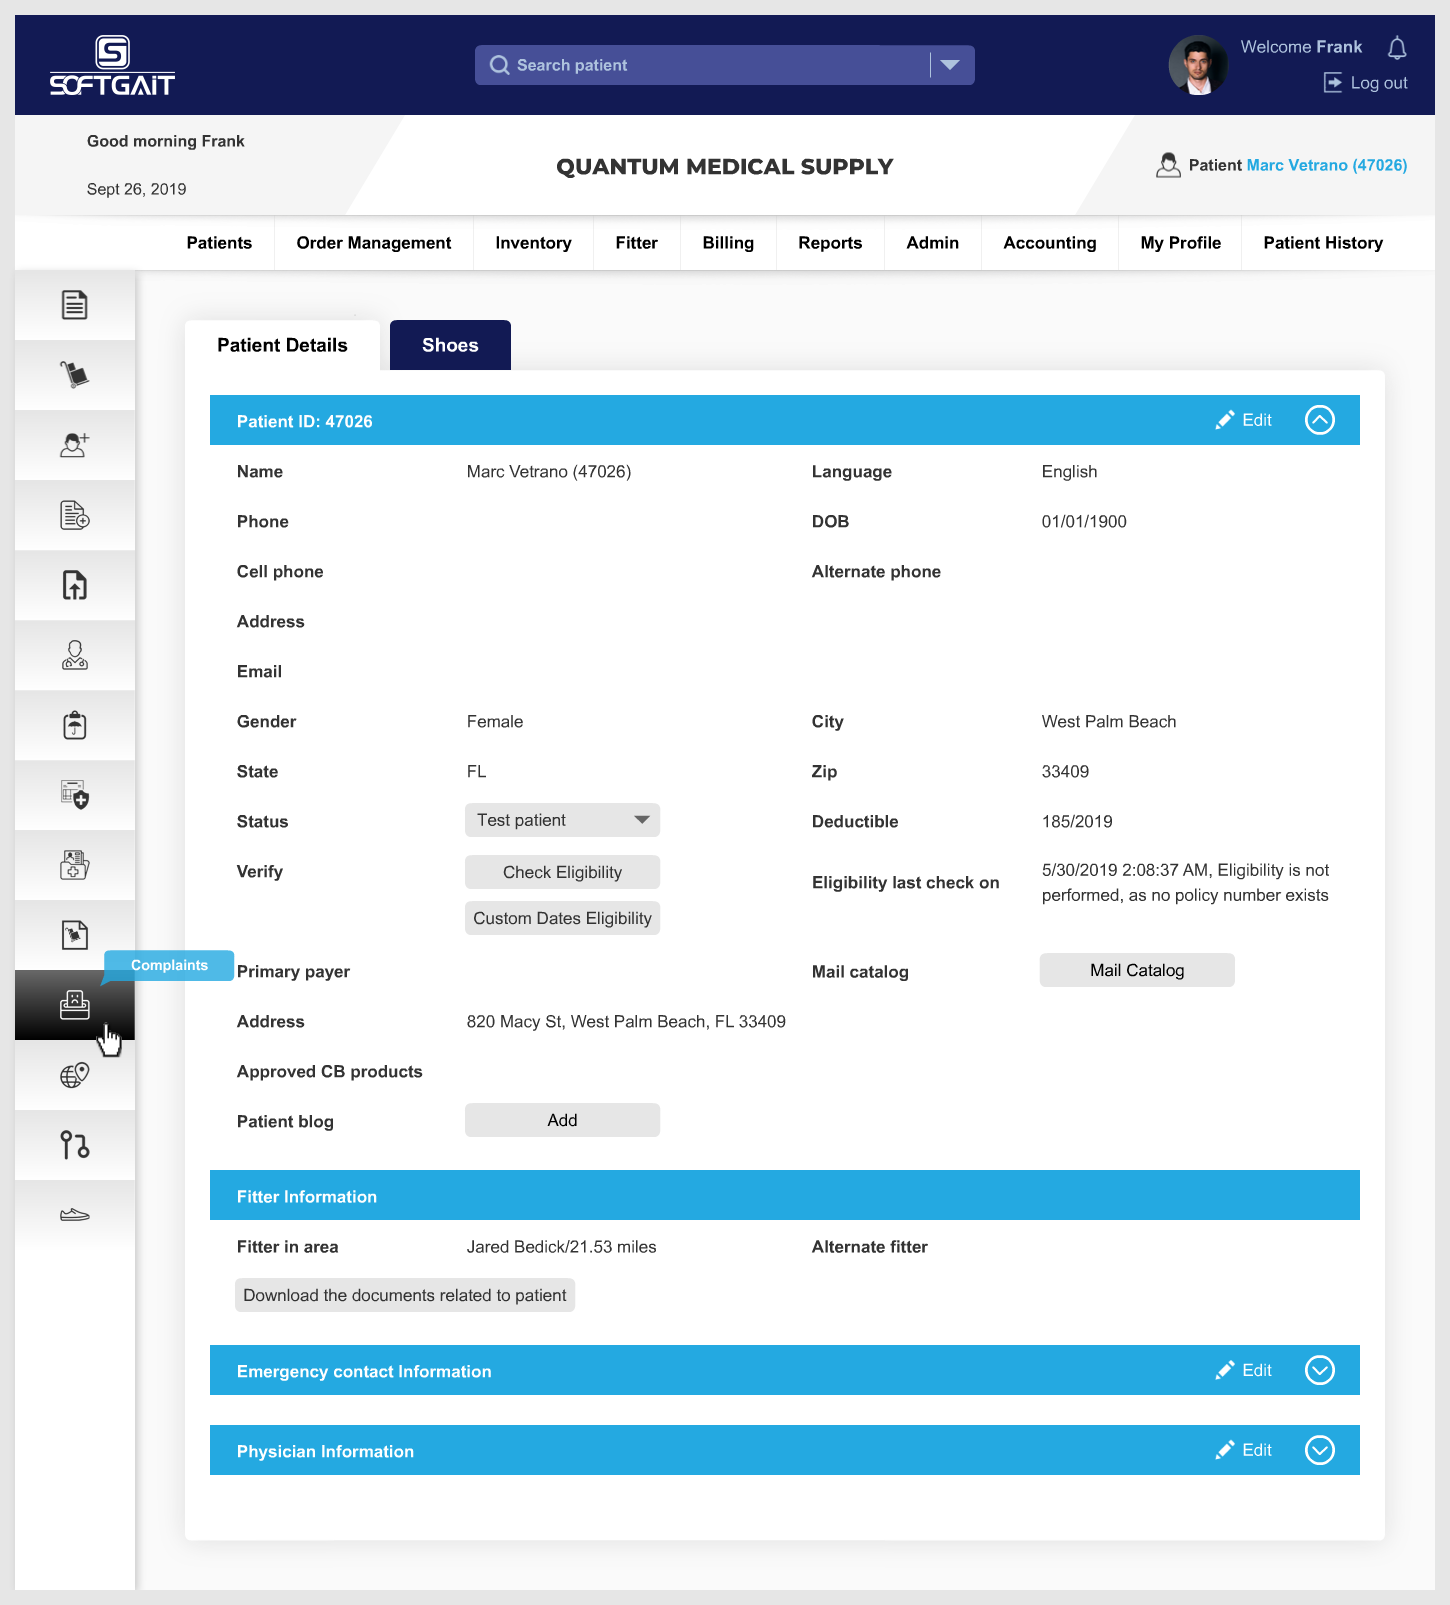
Task: Expand the Emergency contact Information section
Action: coord(1320,1370)
